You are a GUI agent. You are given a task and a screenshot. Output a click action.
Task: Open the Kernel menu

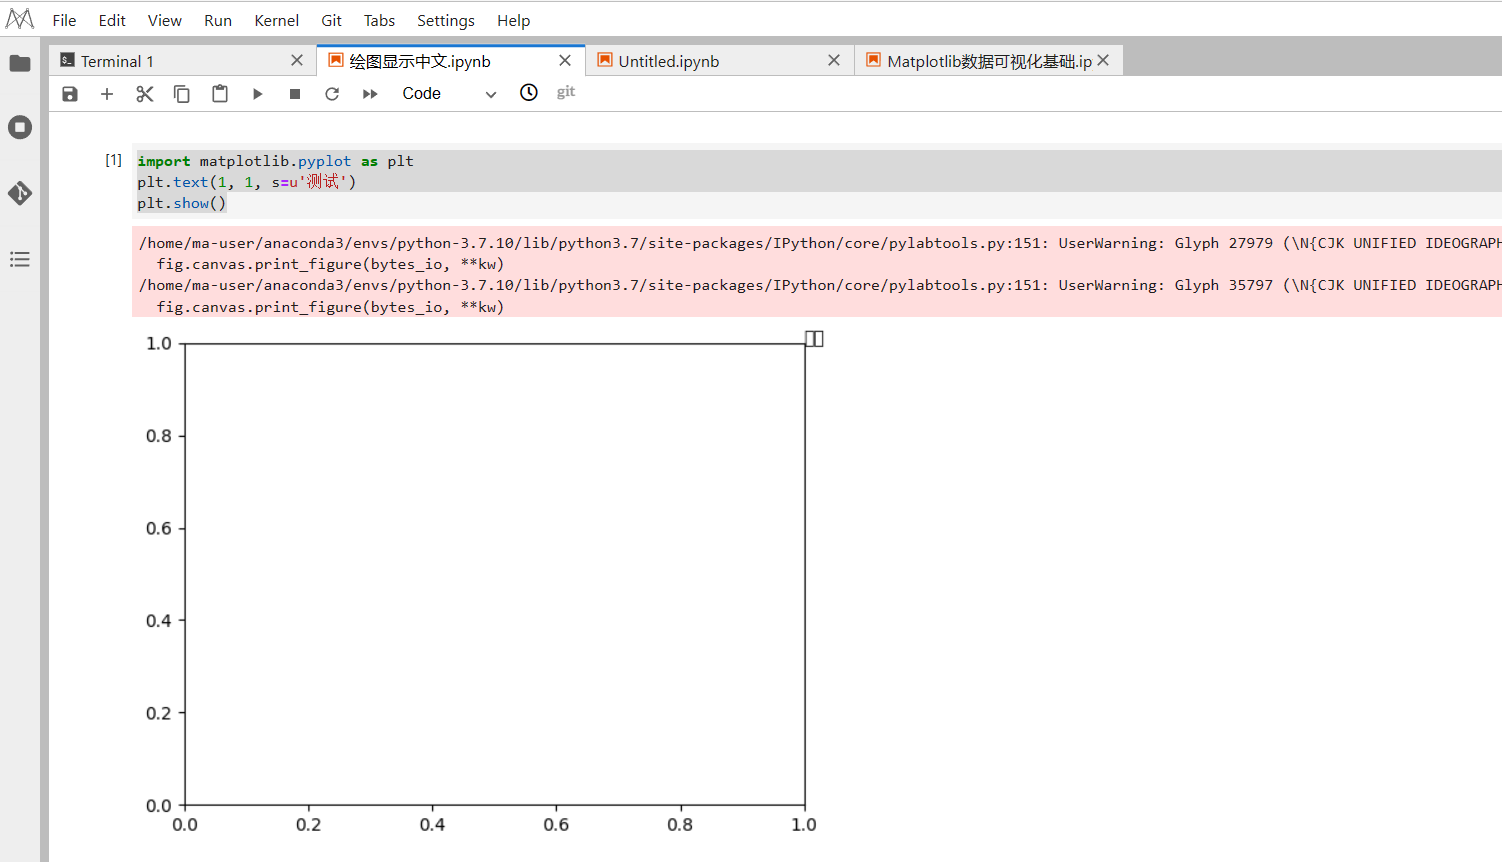coord(277,20)
